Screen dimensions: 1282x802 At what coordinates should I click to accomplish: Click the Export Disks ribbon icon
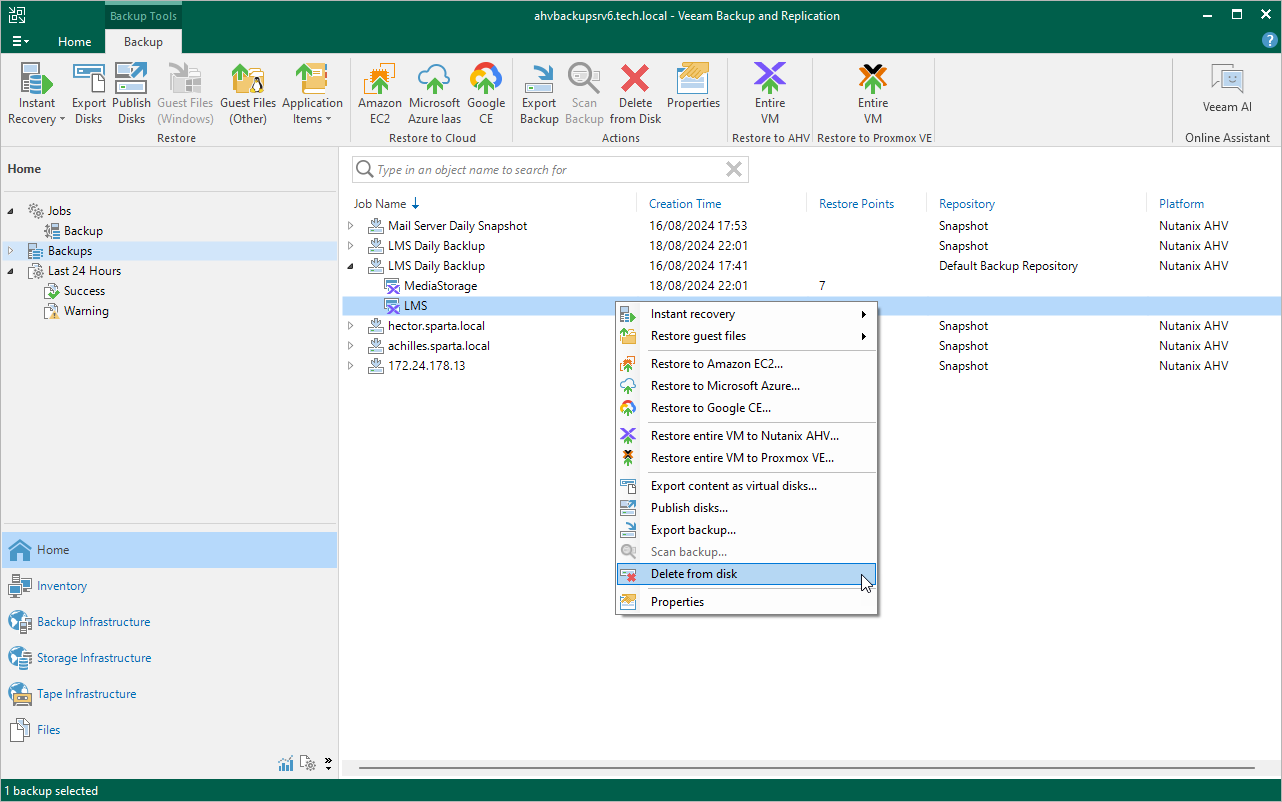[x=89, y=94]
